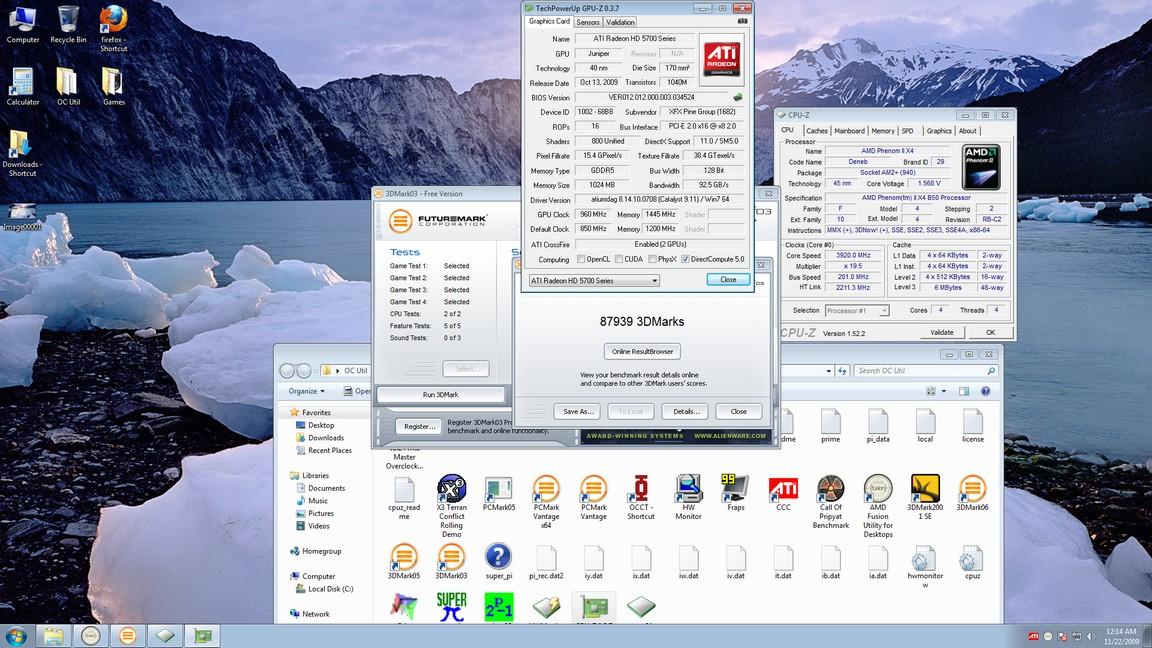Select Call Of Pripyat Benchmark icon
Viewport: 1152px width, 648px height.
pyautogui.click(x=830, y=502)
